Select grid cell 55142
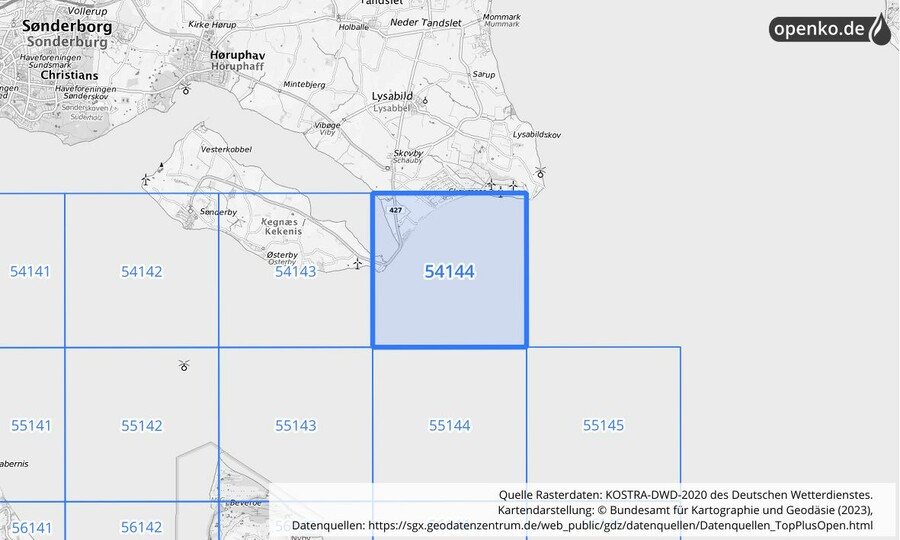This screenshot has height=540, width=900. click(x=141, y=424)
